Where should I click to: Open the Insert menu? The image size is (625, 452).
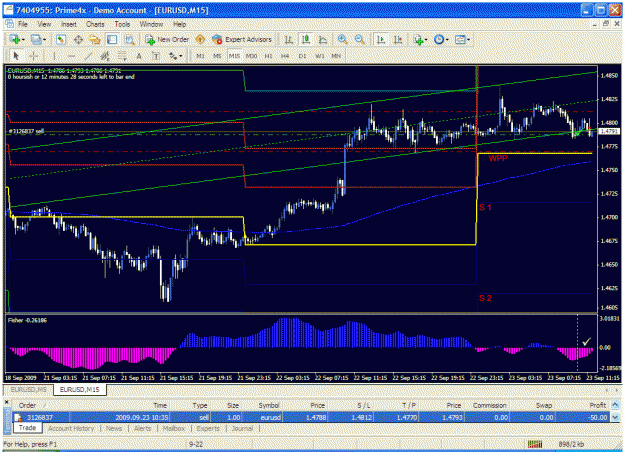click(x=69, y=24)
